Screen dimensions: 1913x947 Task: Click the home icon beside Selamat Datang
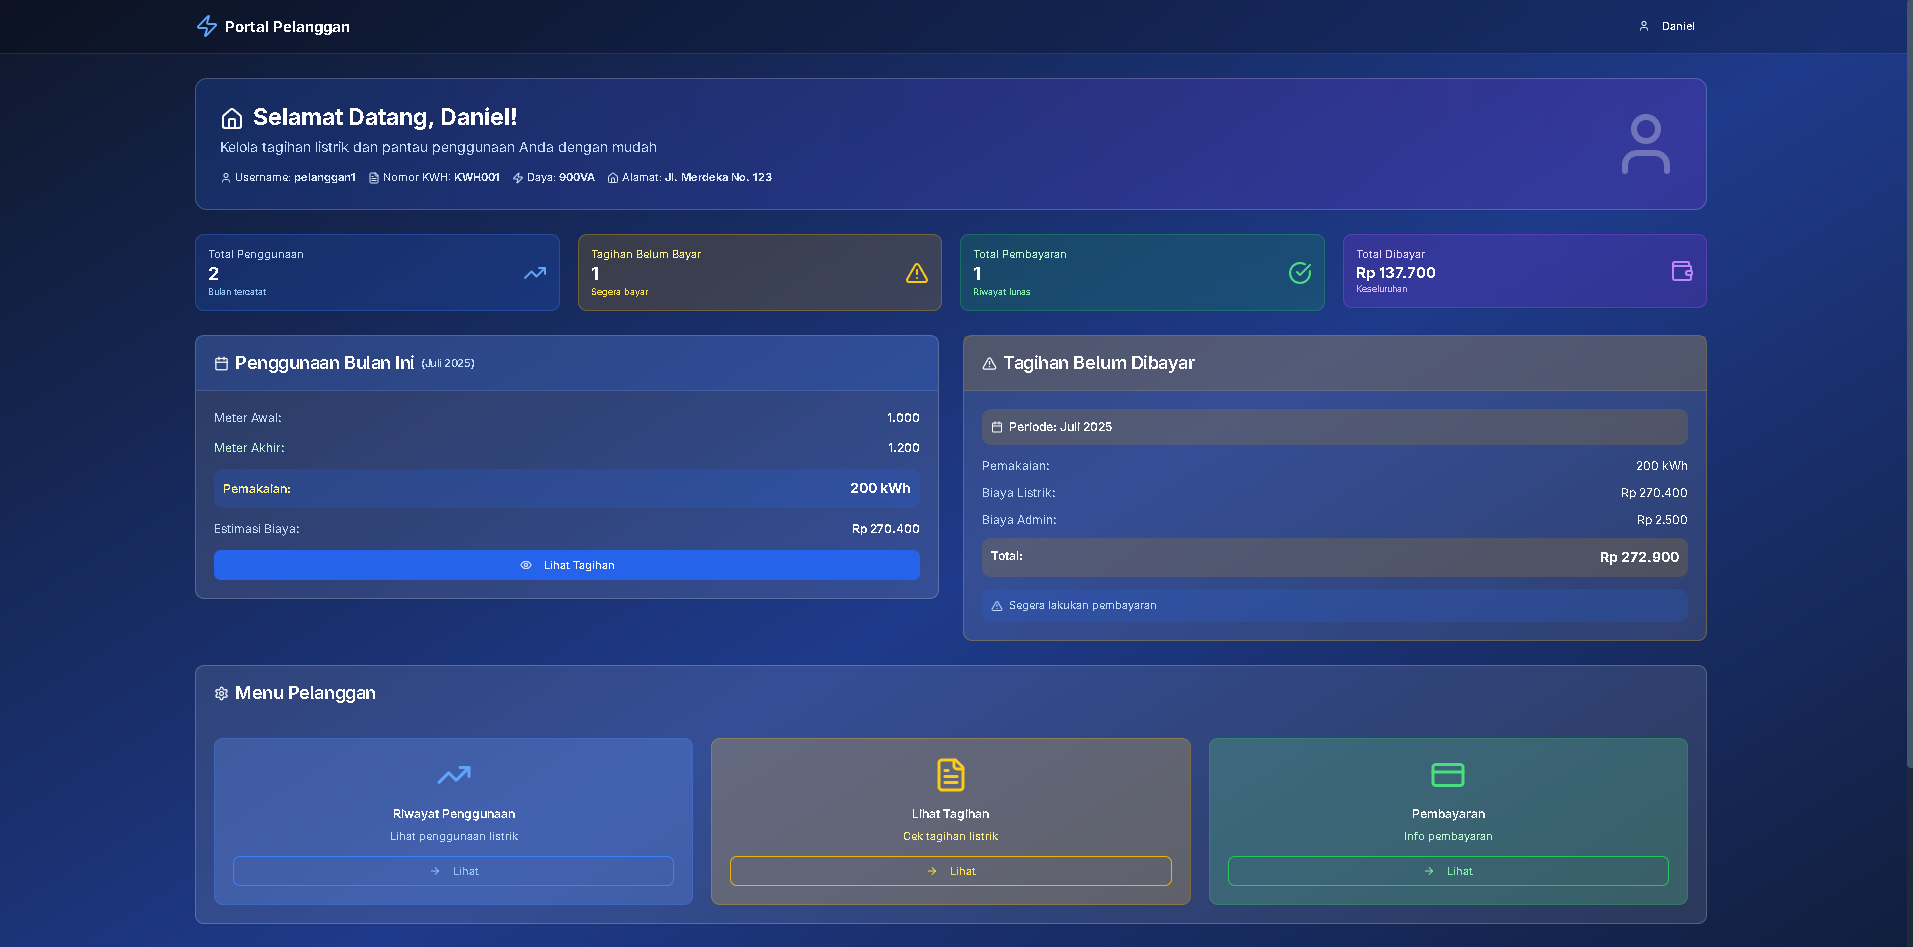click(232, 118)
